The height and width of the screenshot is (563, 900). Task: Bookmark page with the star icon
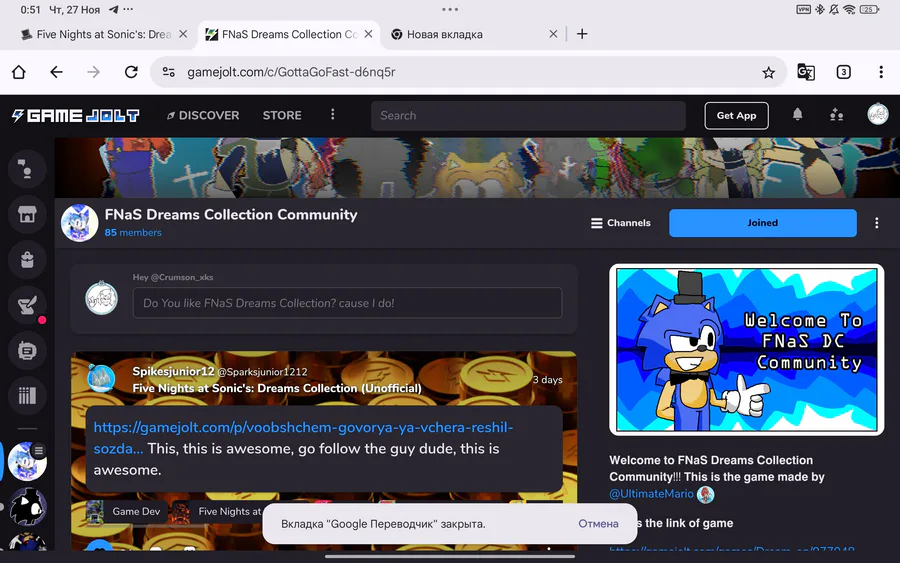coord(768,72)
